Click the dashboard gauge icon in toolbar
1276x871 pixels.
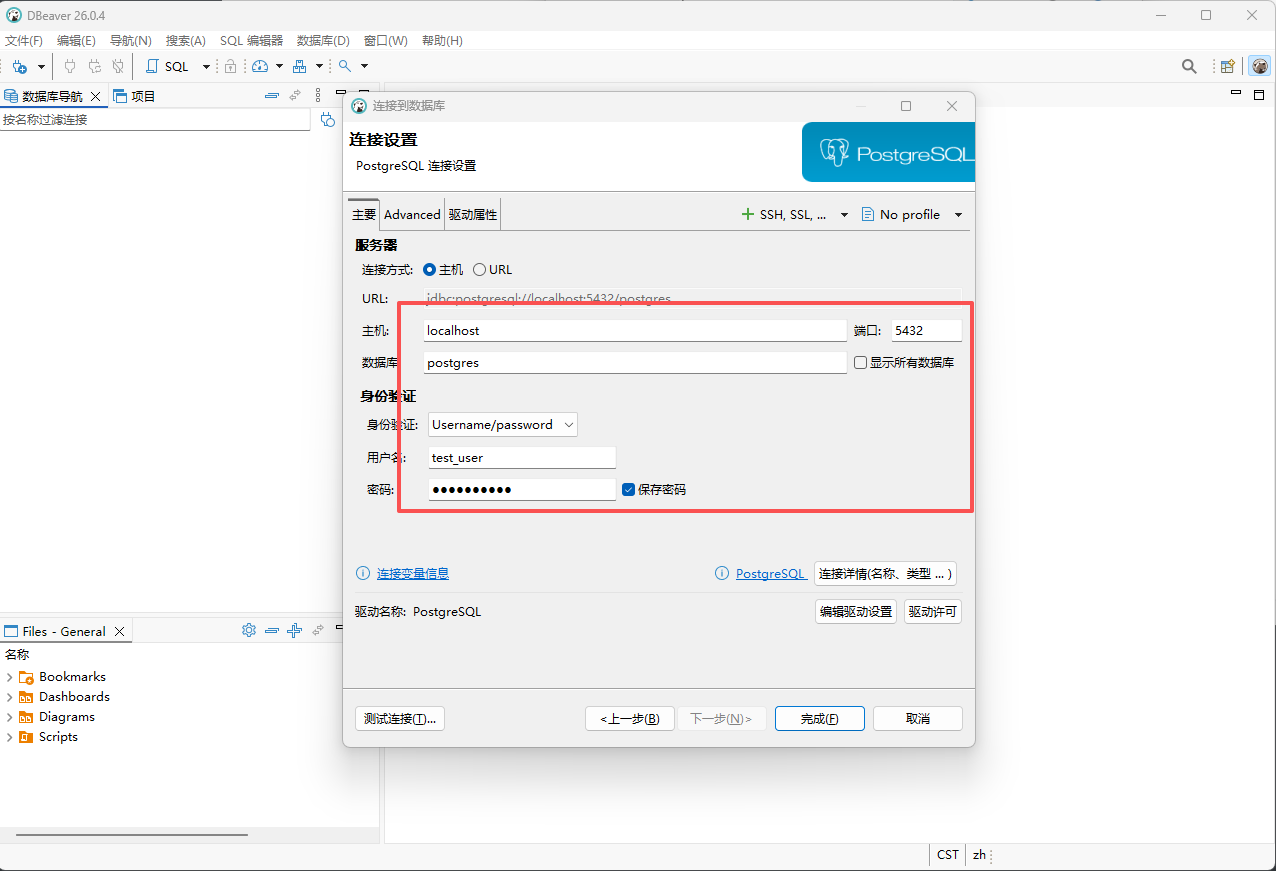click(x=260, y=66)
